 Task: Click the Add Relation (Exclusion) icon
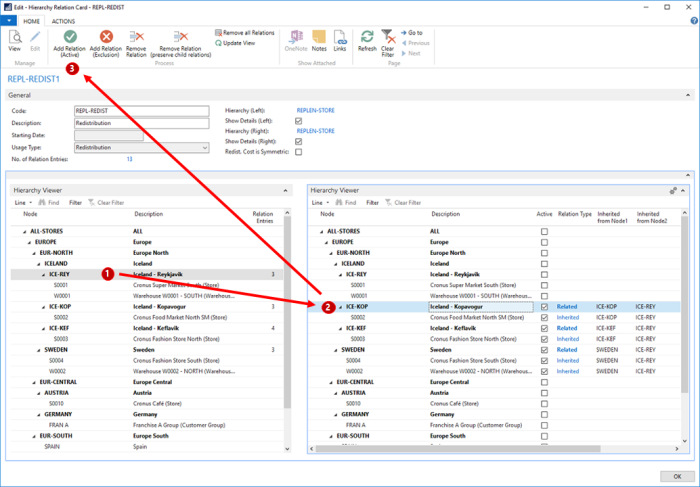pyautogui.click(x=107, y=37)
